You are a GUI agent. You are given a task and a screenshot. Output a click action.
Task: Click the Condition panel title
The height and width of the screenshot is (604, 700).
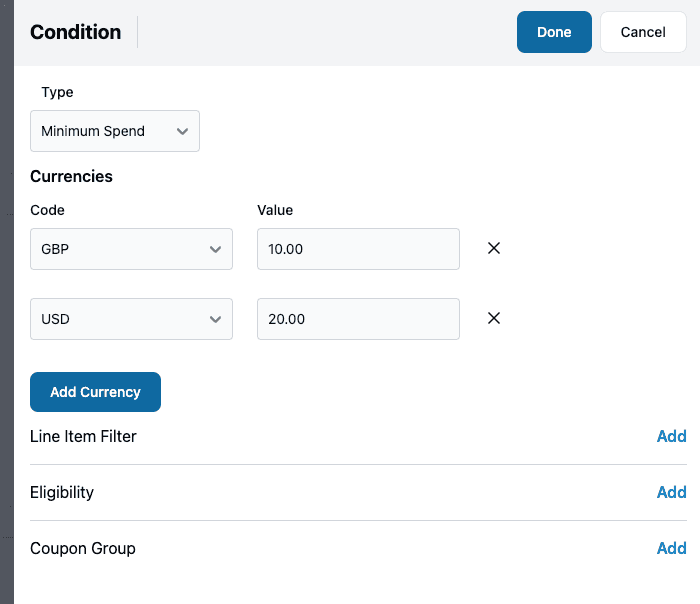75,32
